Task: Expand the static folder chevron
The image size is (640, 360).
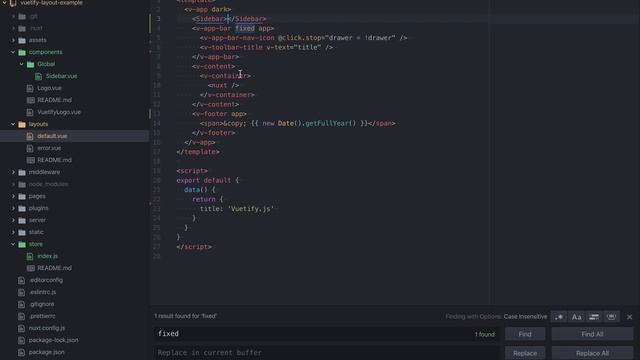Action: coord(13,232)
